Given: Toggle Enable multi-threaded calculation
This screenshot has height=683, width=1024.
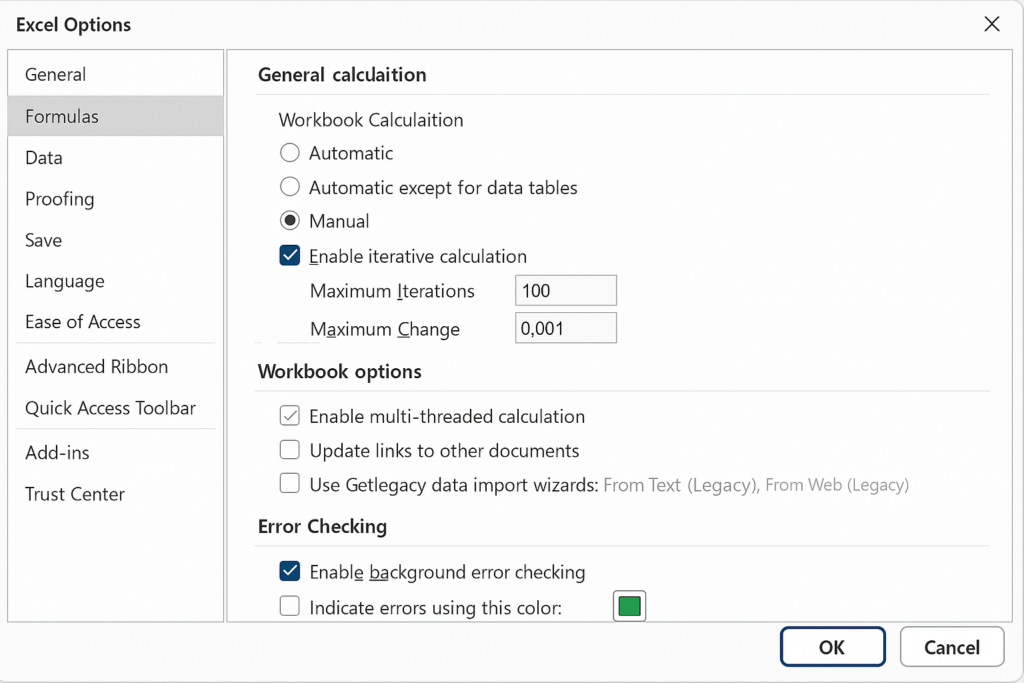Looking at the screenshot, I should tap(290, 416).
